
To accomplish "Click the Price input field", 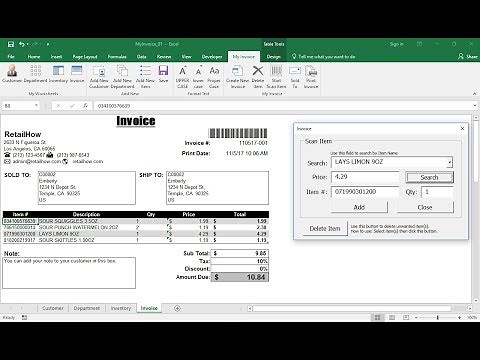I will 365,177.
